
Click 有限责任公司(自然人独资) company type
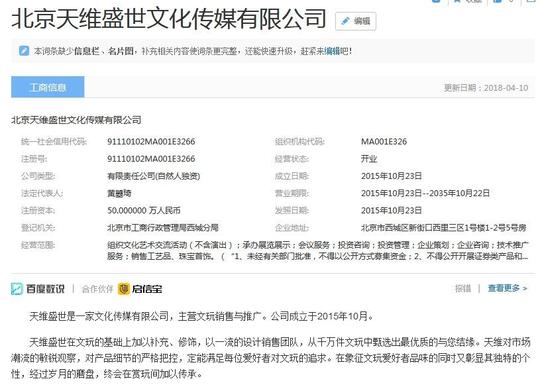[154, 176]
